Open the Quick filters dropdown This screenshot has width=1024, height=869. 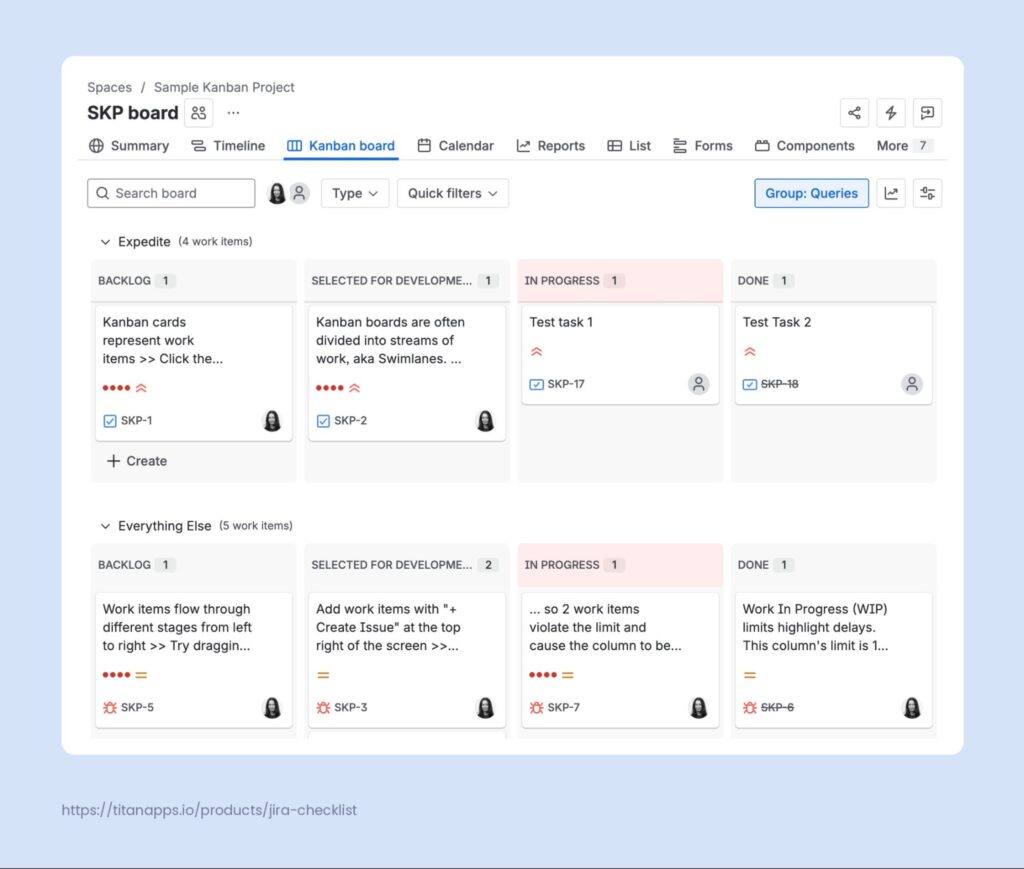[x=452, y=193]
